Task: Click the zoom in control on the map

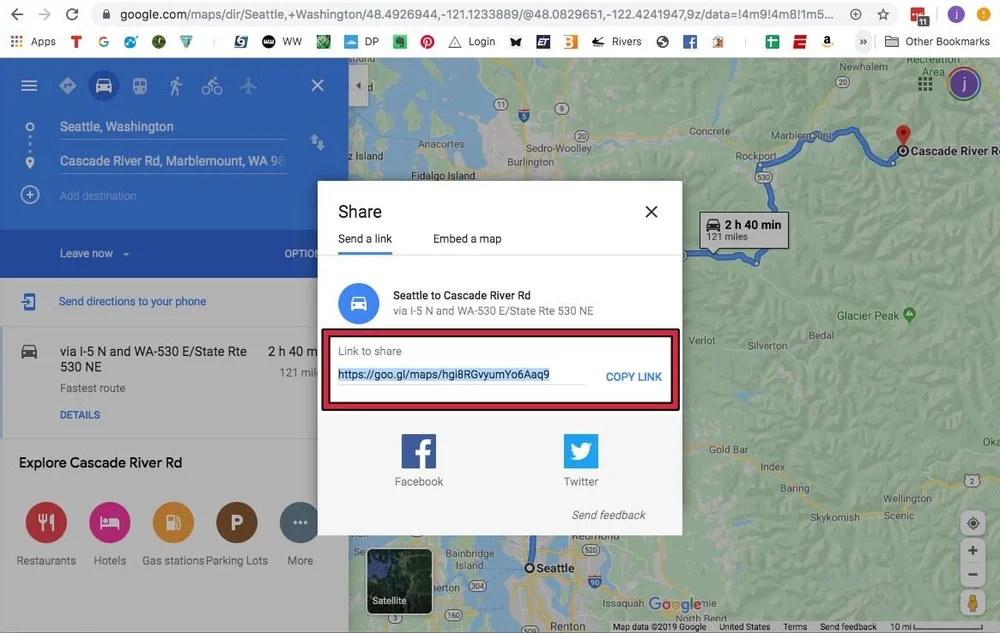Action: 972,550
